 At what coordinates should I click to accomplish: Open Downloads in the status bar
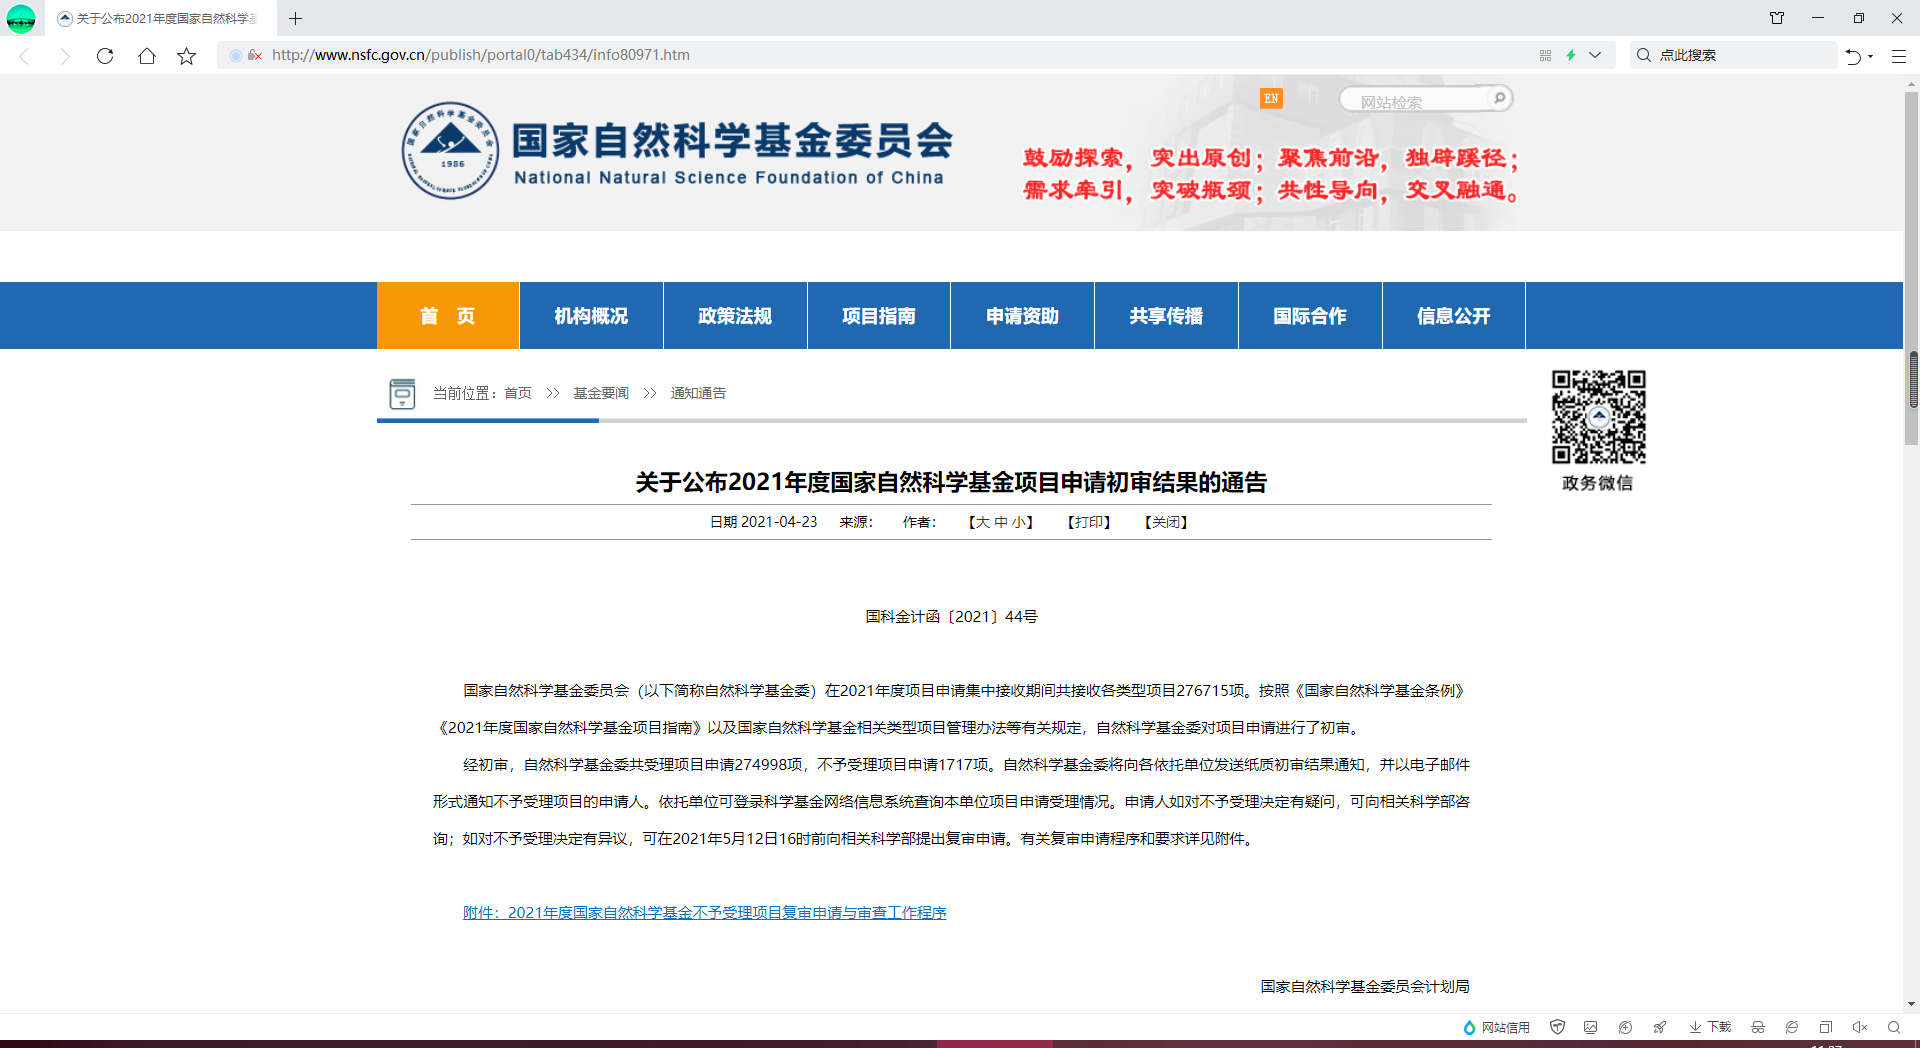(x=1710, y=1027)
